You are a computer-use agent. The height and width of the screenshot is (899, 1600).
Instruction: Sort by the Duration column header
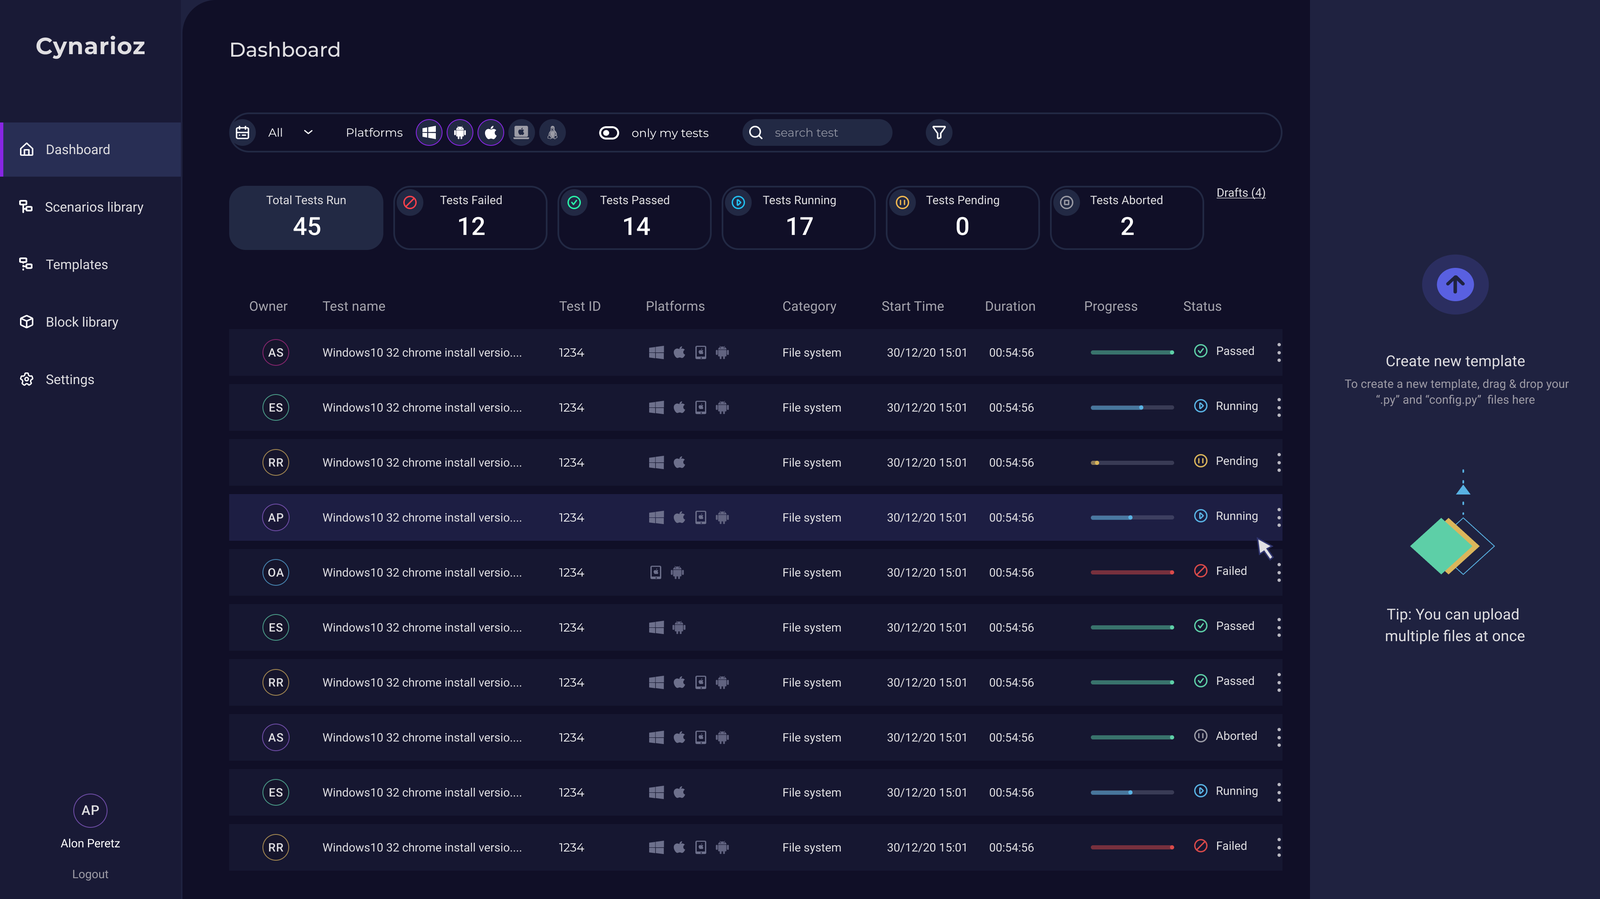pos(1010,306)
